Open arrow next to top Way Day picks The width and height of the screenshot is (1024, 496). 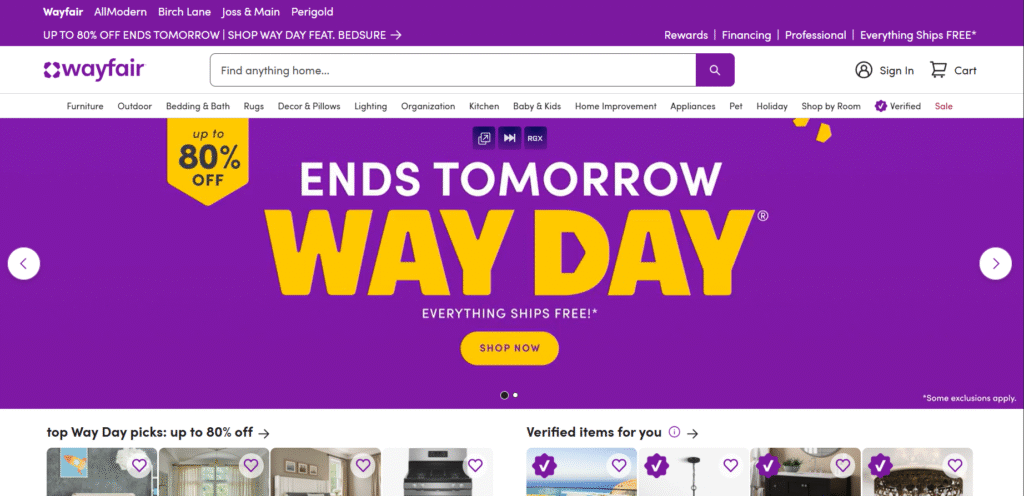pos(264,433)
